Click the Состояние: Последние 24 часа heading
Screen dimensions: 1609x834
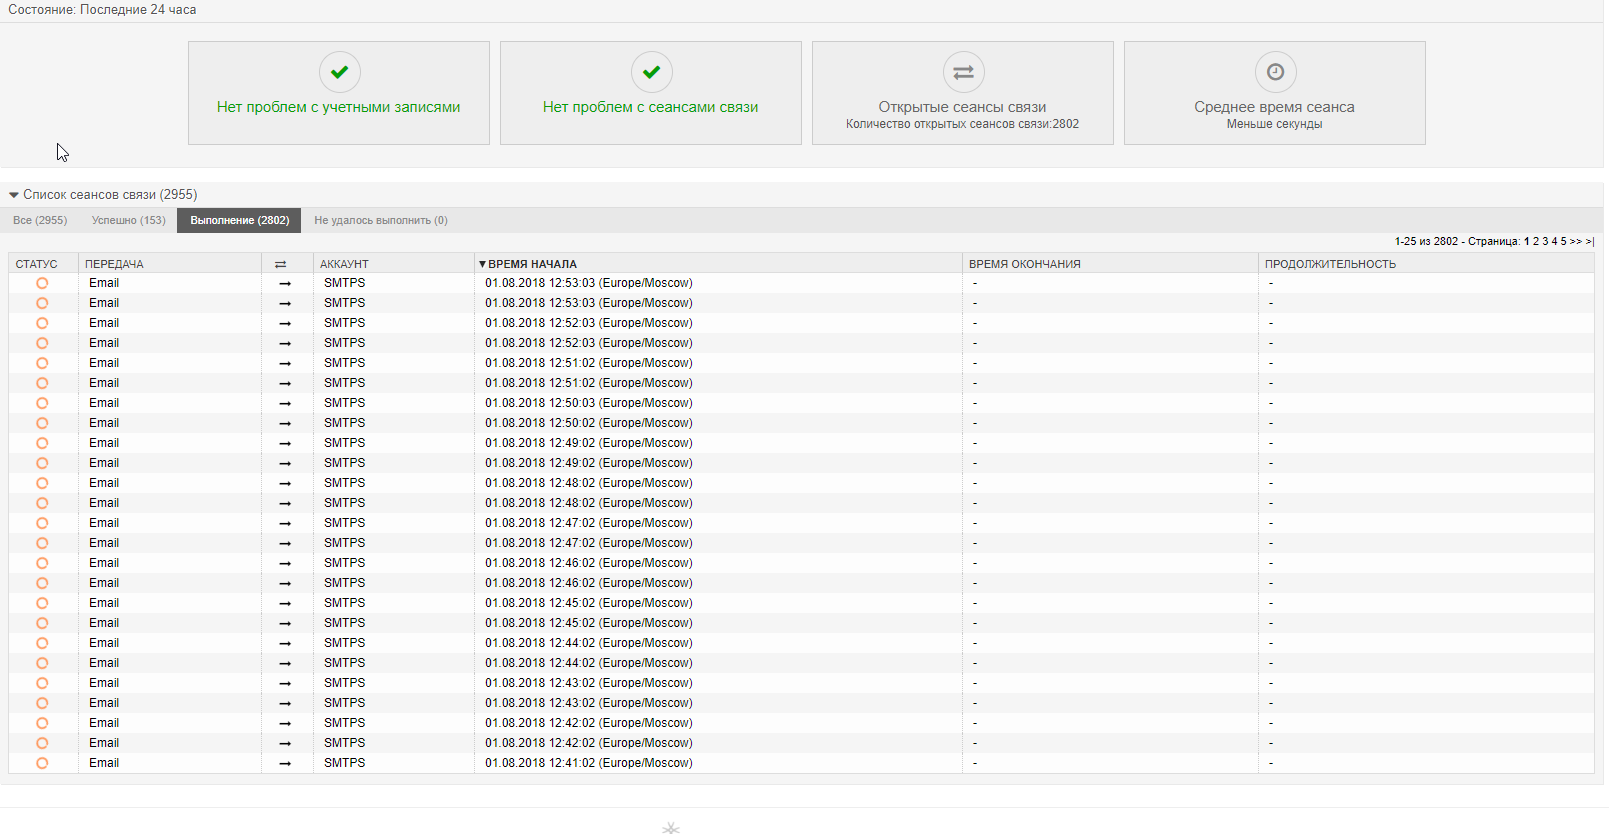tap(102, 10)
